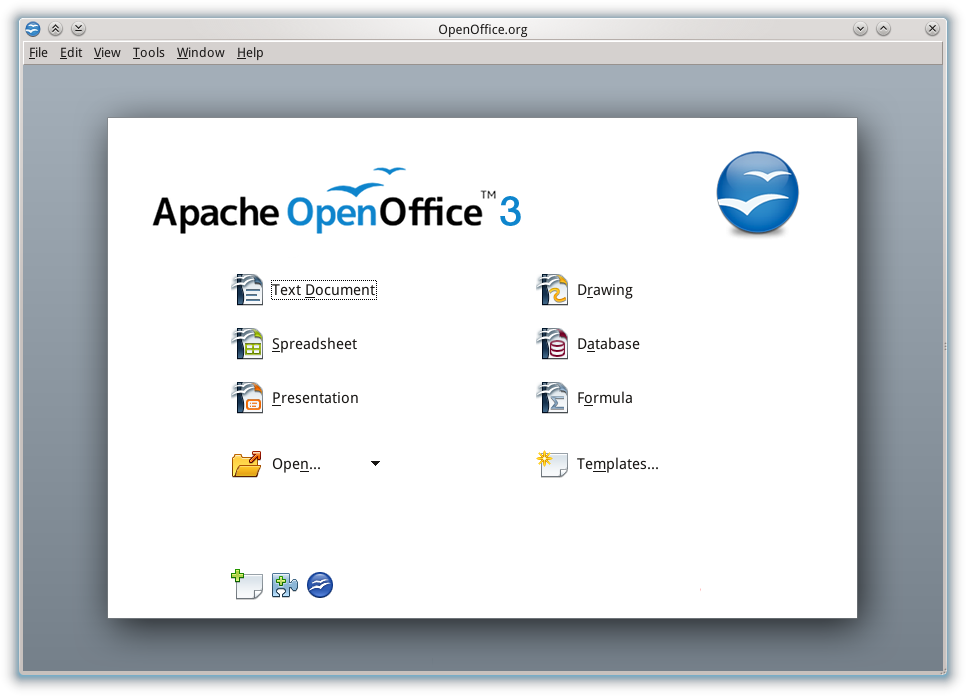Viewport: 966px width, 696px height.
Task: Open the Edit menu
Action: pos(71,53)
